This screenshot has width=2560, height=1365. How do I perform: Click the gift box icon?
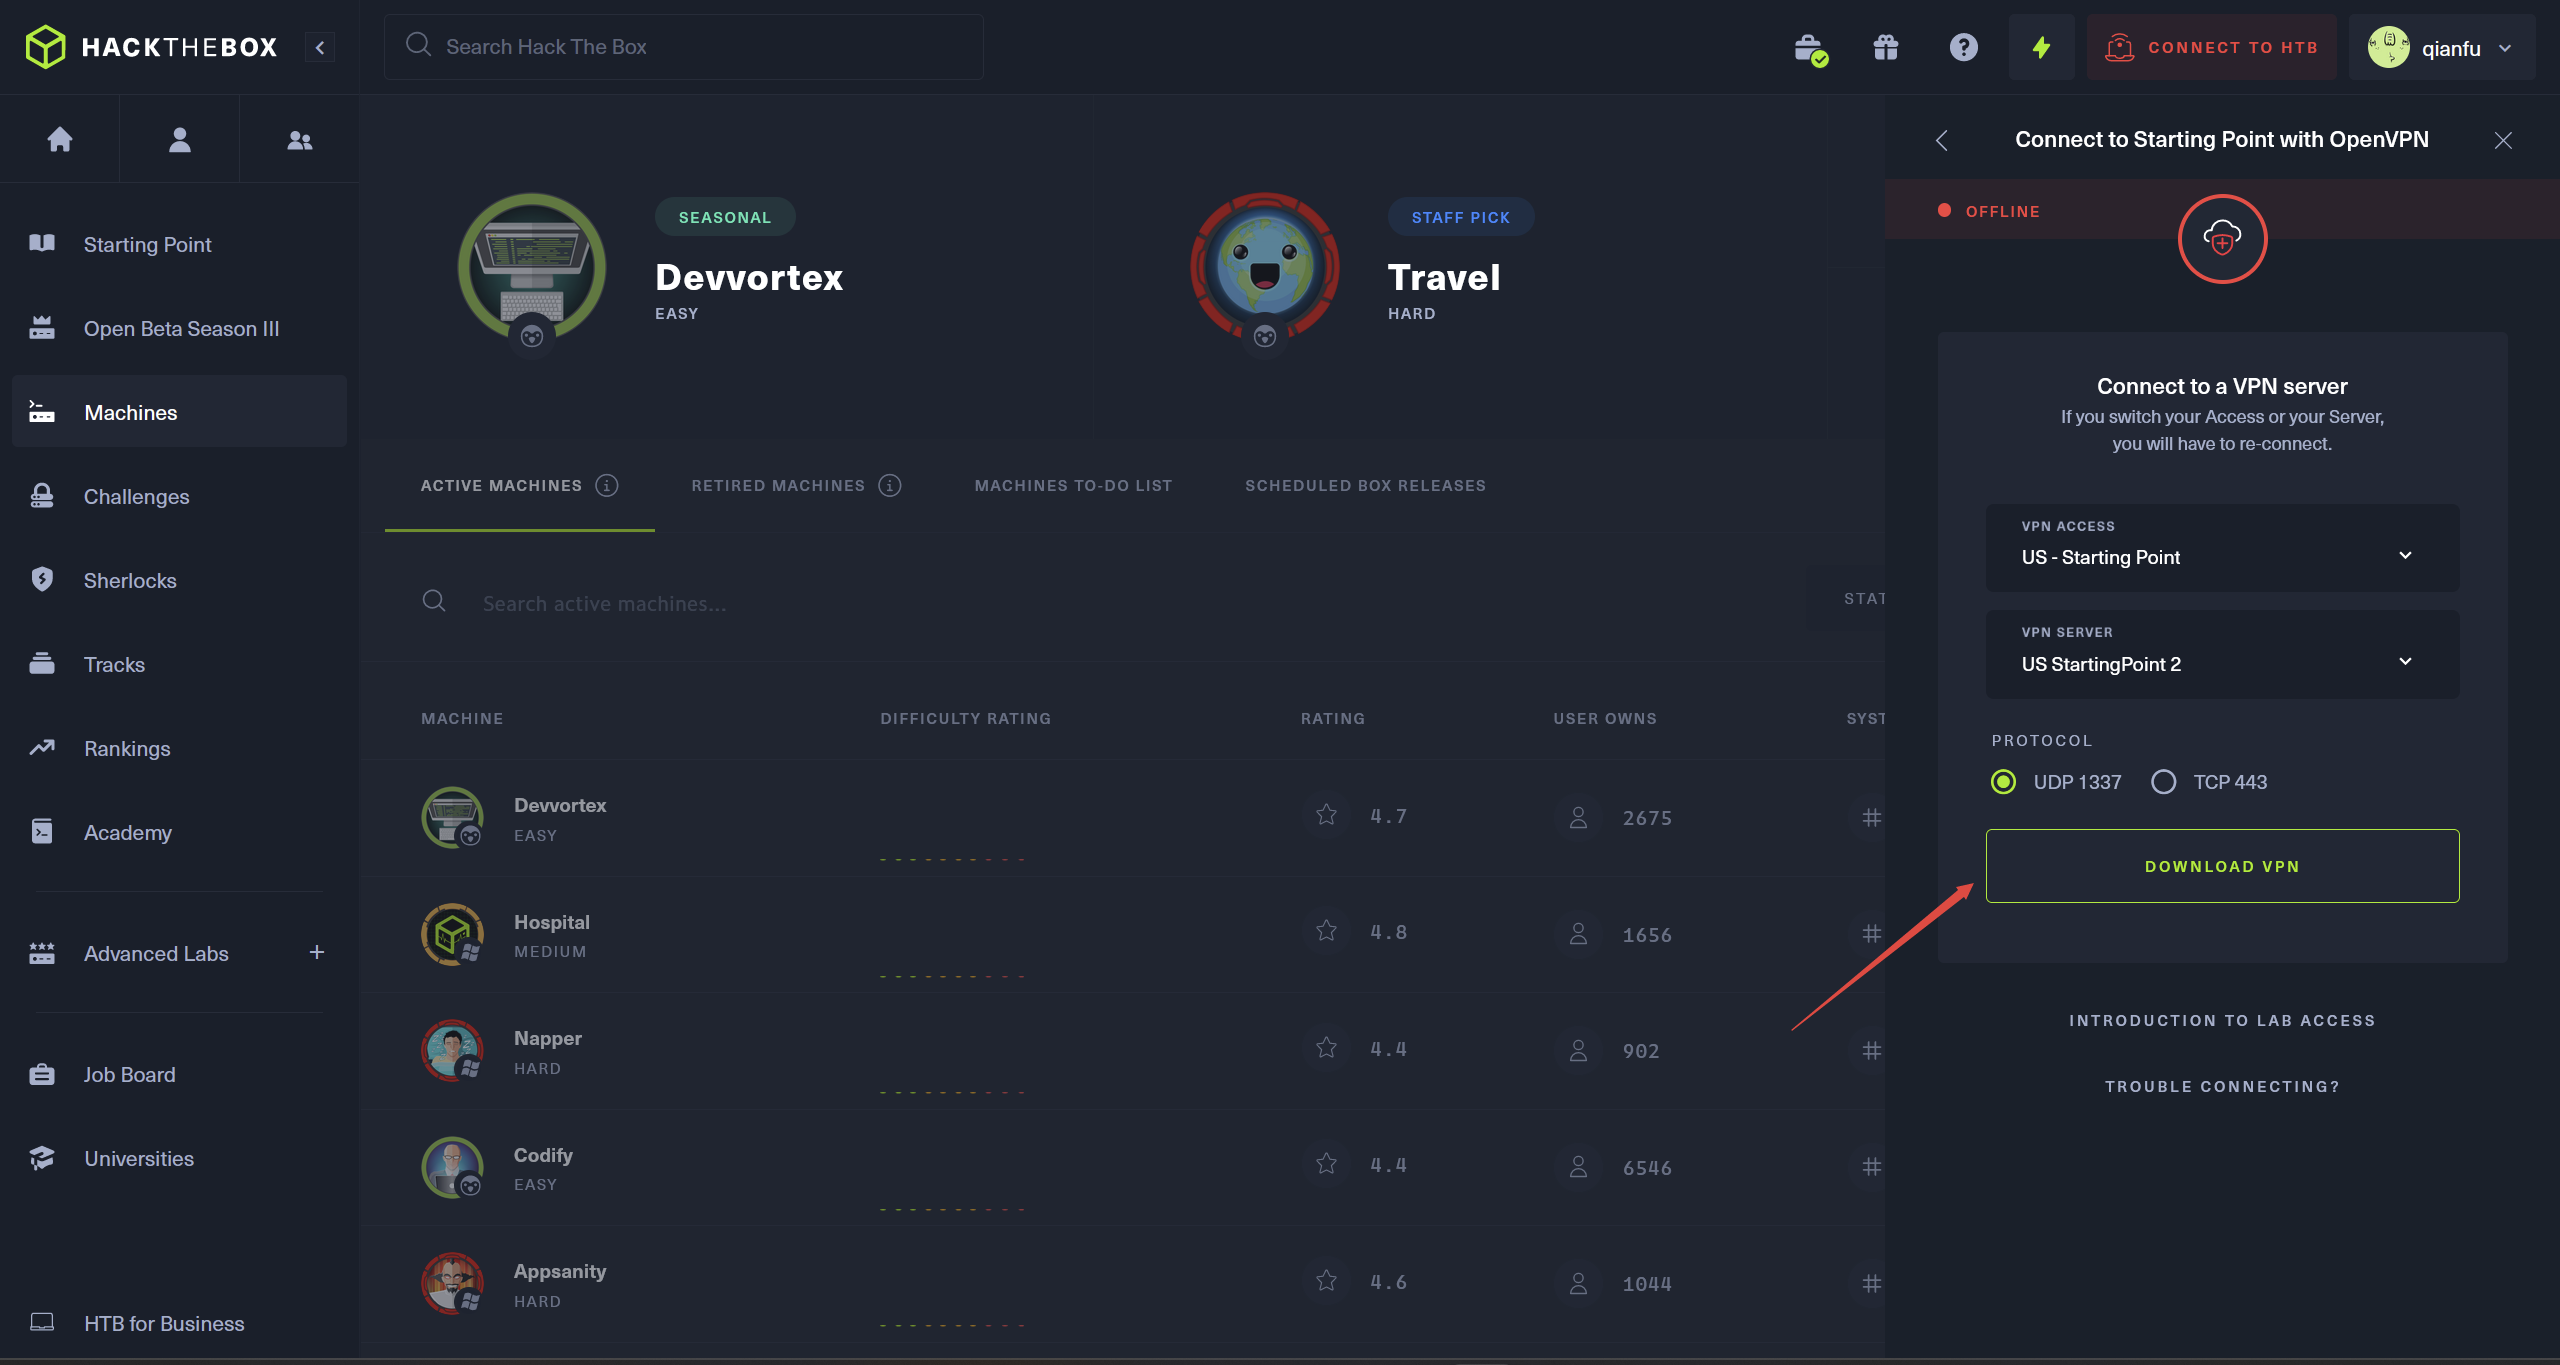coord(1886,47)
